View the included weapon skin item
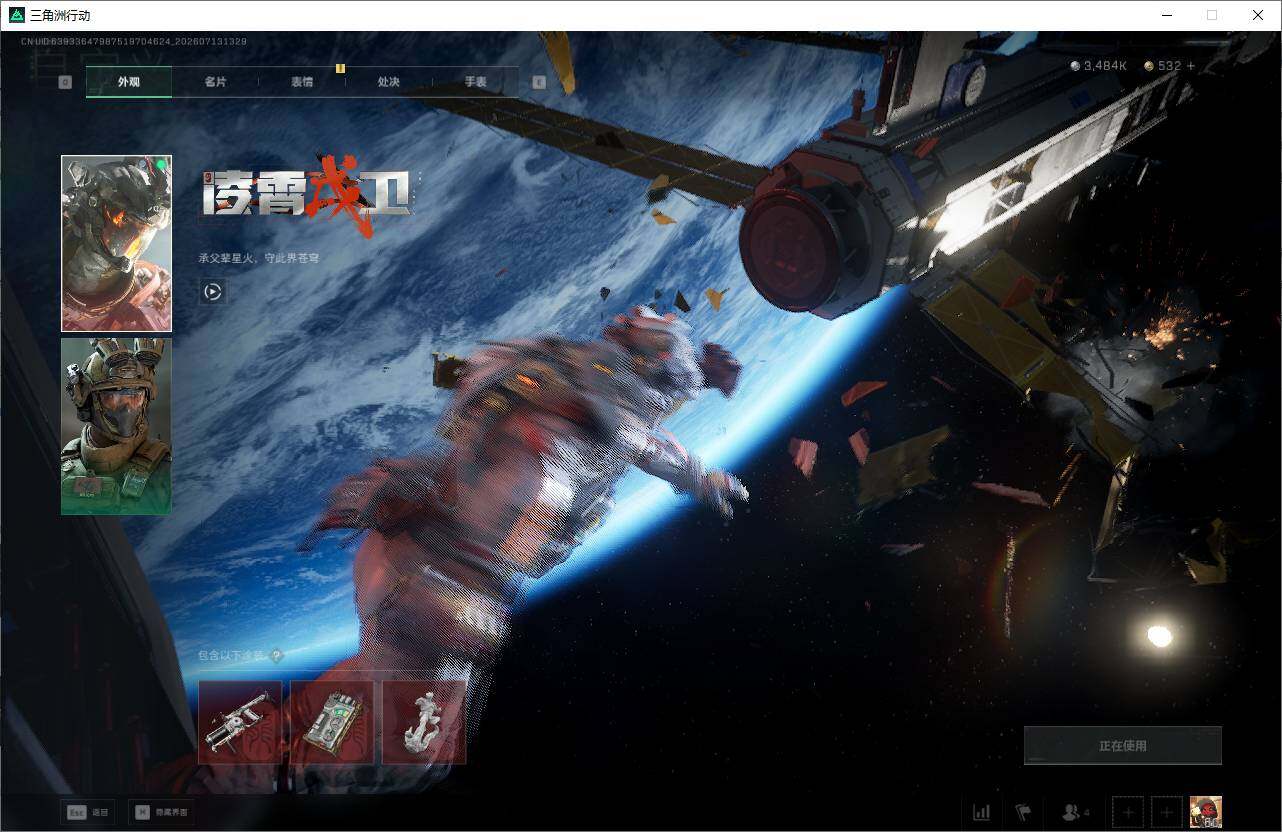The image size is (1282, 832). [x=240, y=722]
